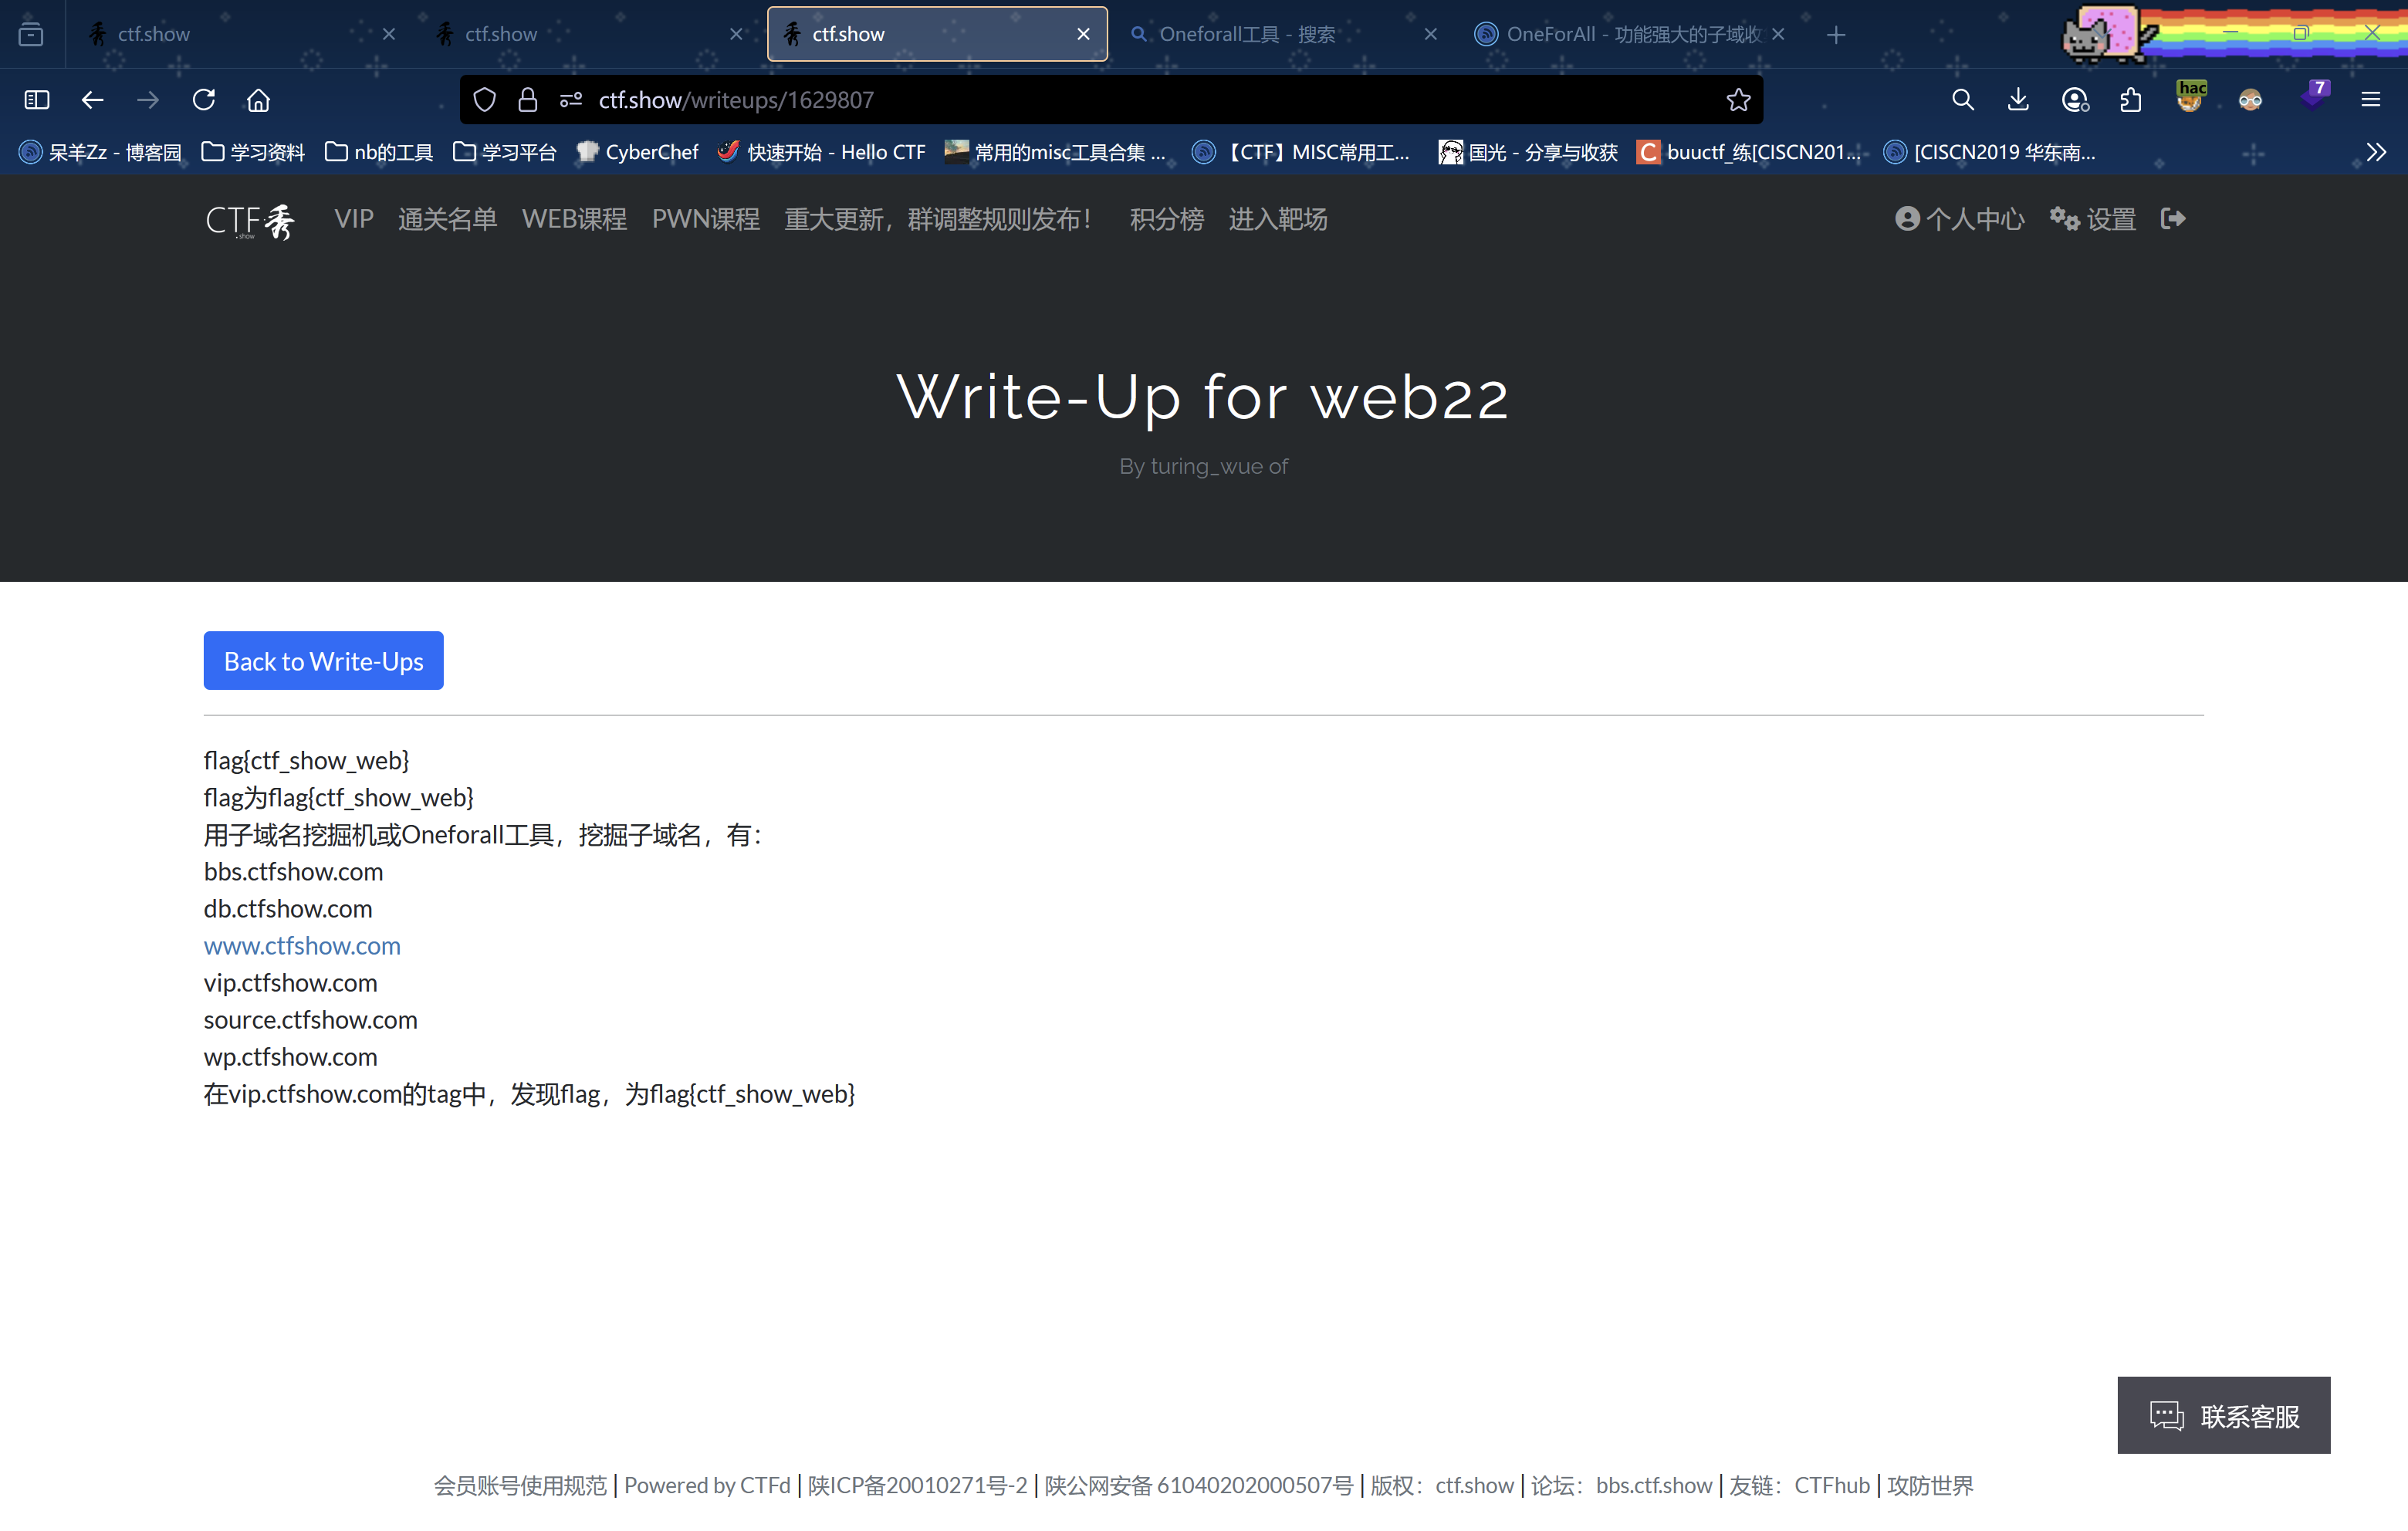
Task: Open a new tab with plus button
Action: pos(1836,35)
